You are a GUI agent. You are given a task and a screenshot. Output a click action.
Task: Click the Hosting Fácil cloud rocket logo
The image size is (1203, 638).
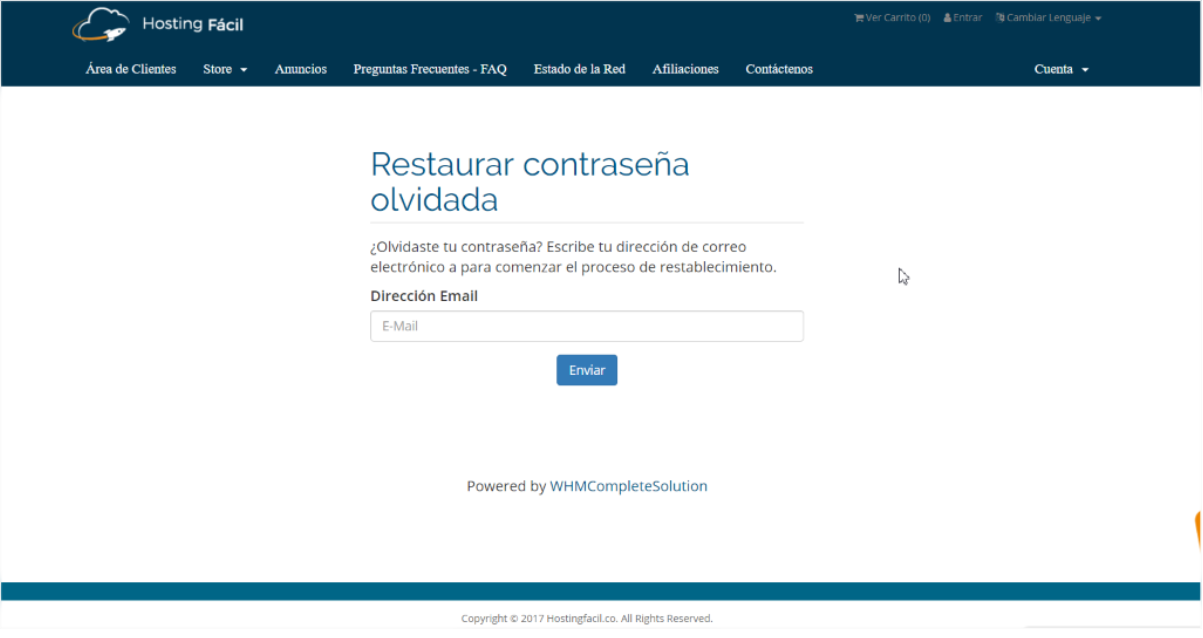[100, 24]
